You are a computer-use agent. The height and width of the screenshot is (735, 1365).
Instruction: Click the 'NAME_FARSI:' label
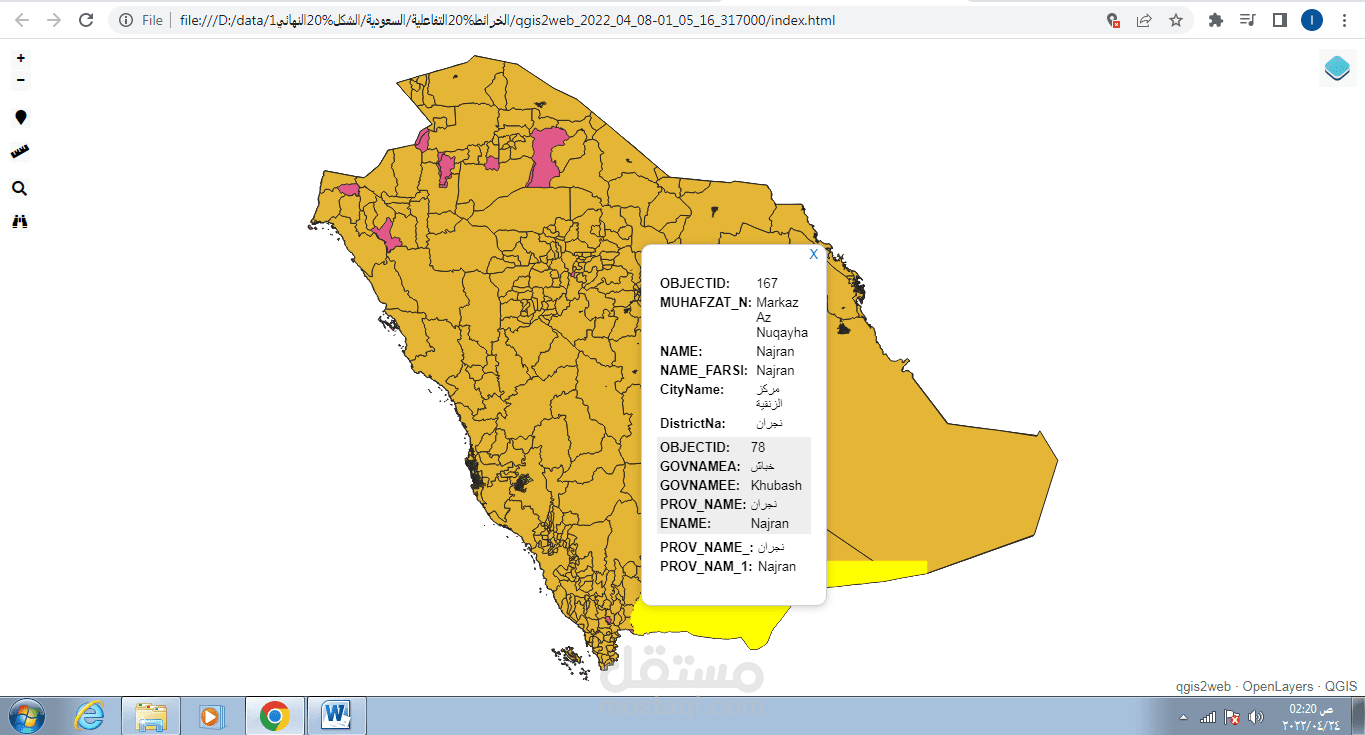(704, 370)
